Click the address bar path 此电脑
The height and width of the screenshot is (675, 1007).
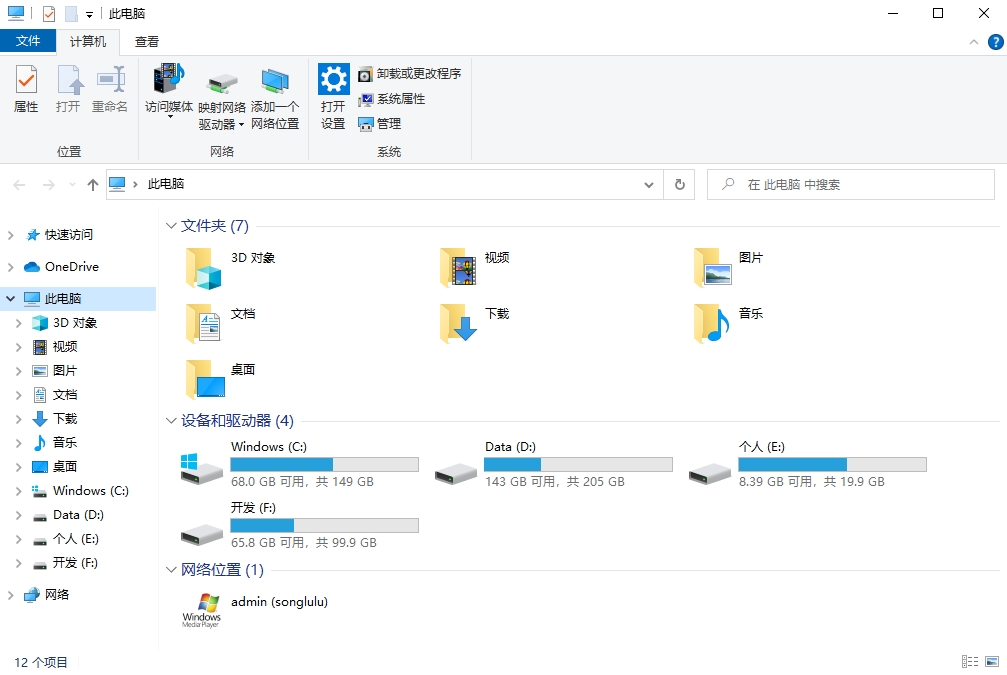point(166,184)
